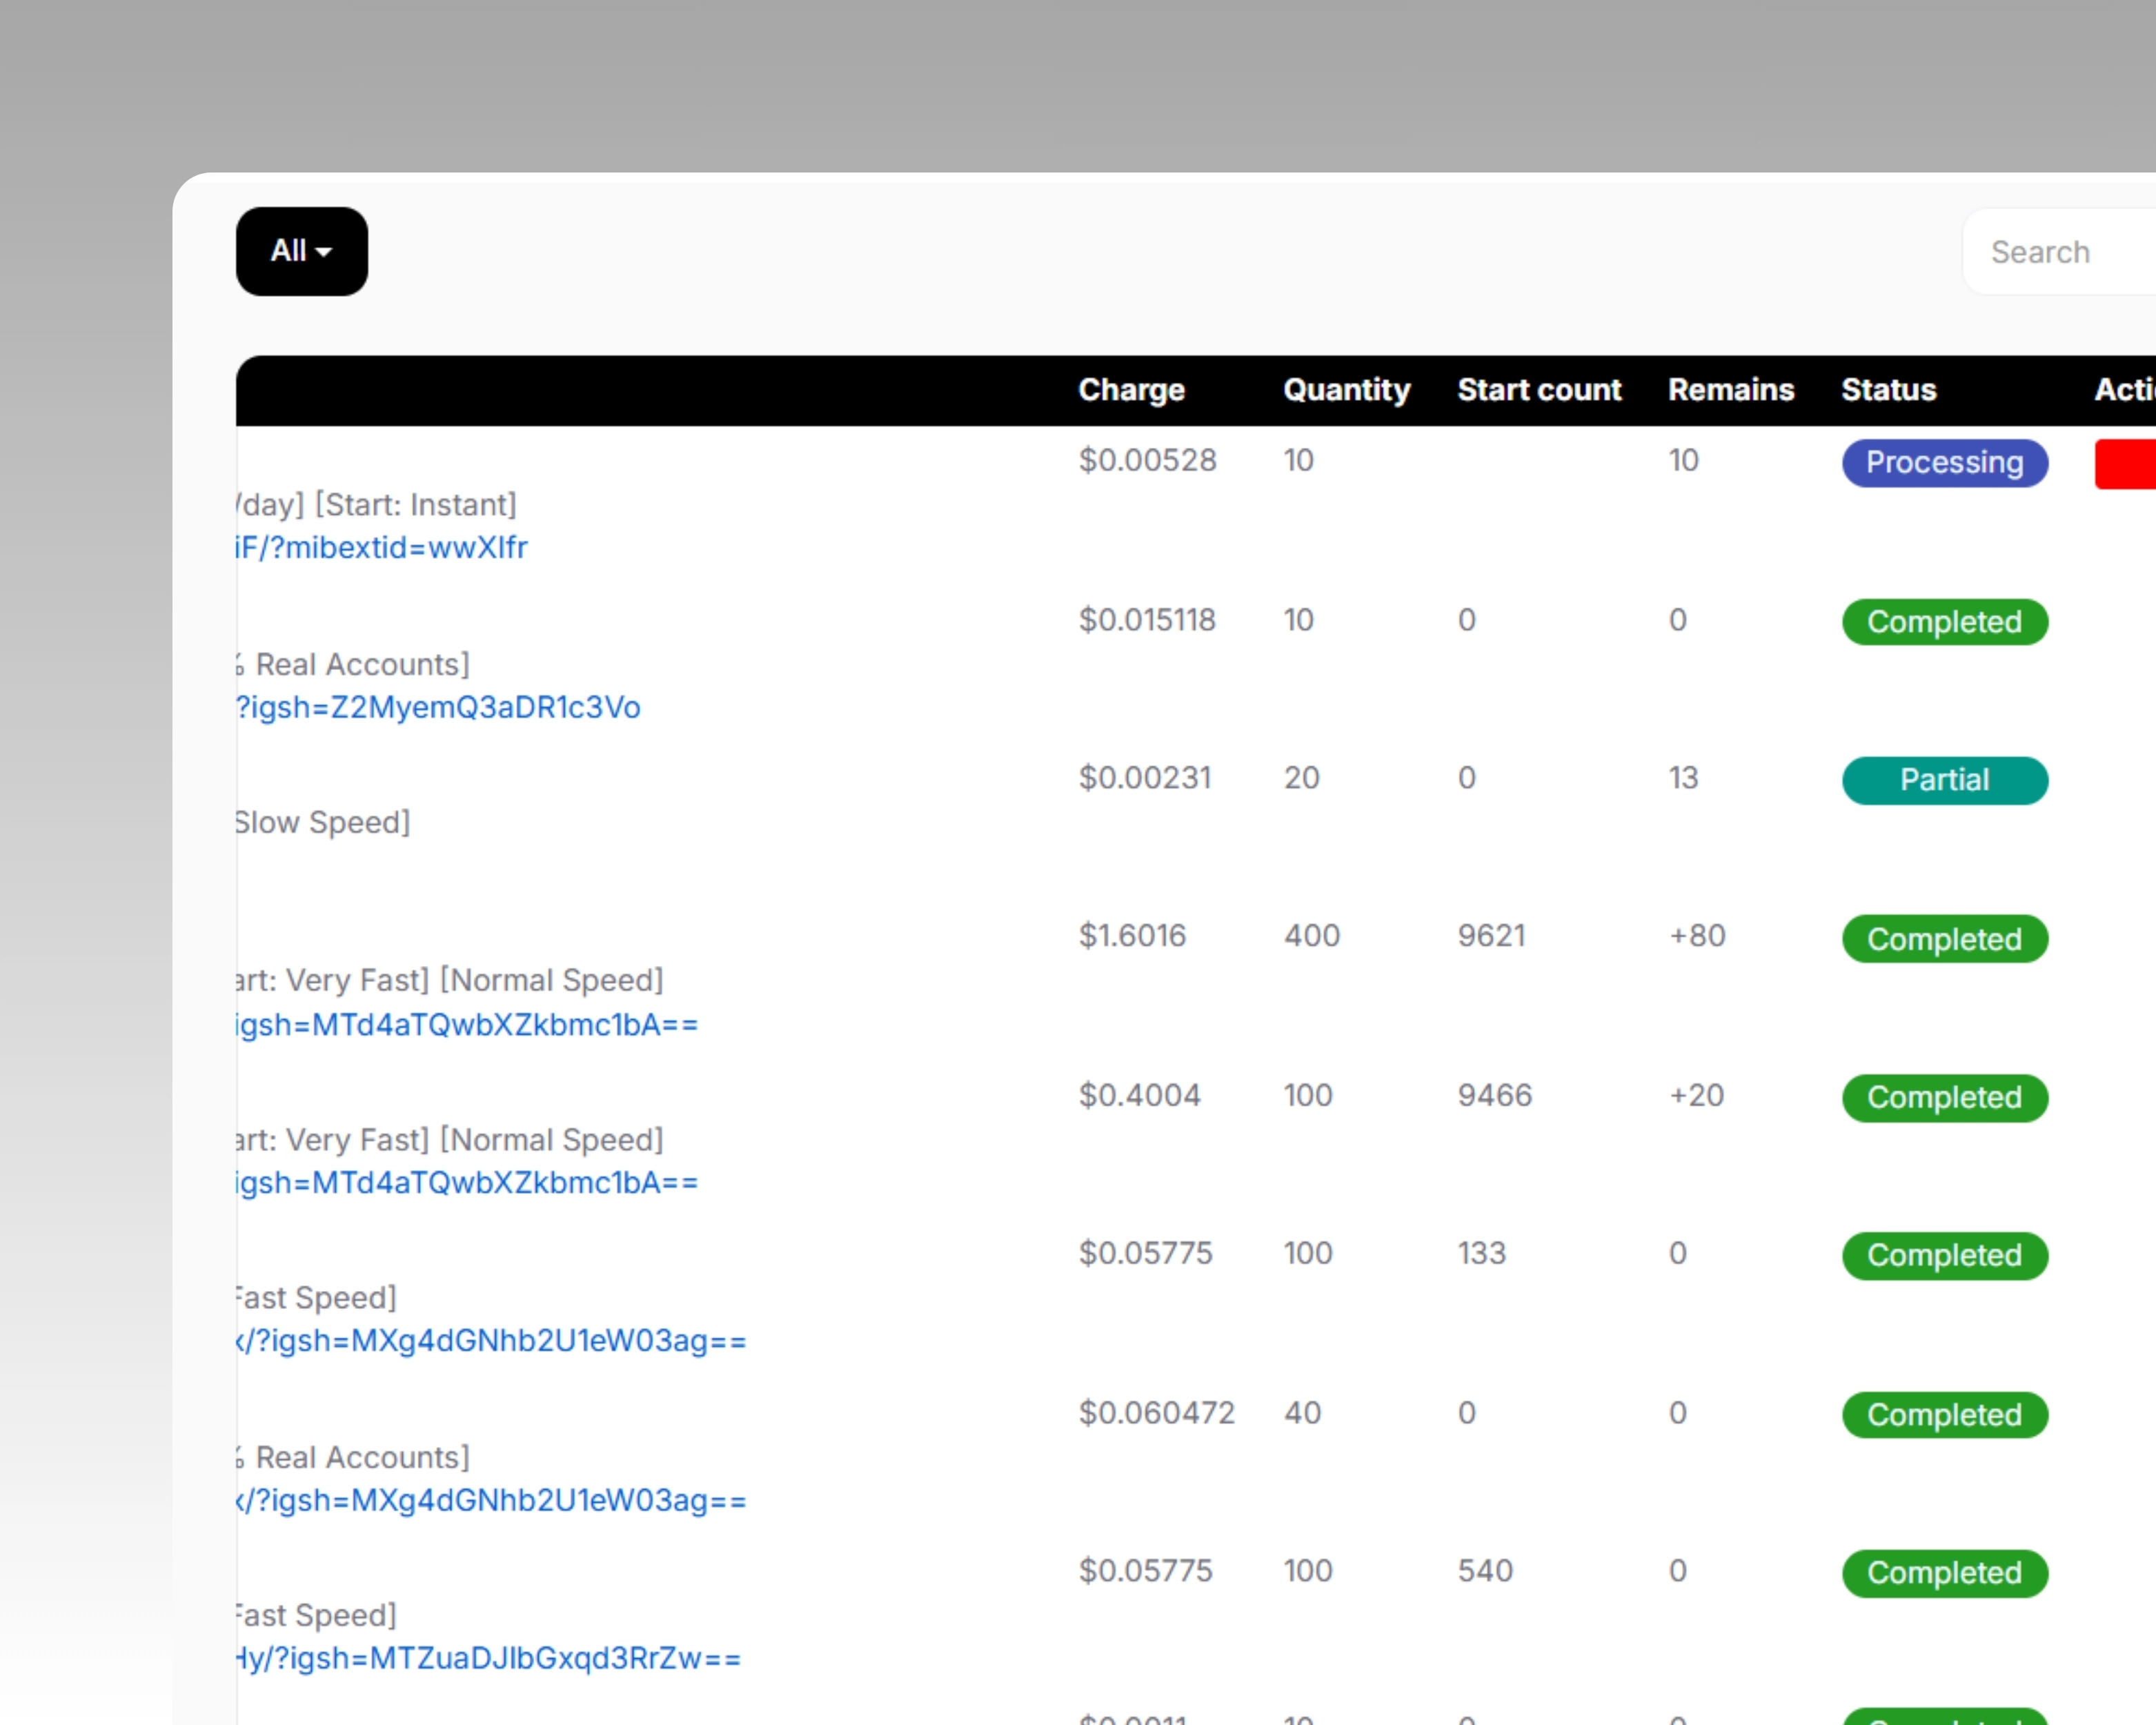This screenshot has width=2156, height=1725.
Task: Open the MXg4dGNhb2U1eW03ag== link under Fast Speed
Action: [x=491, y=1341]
